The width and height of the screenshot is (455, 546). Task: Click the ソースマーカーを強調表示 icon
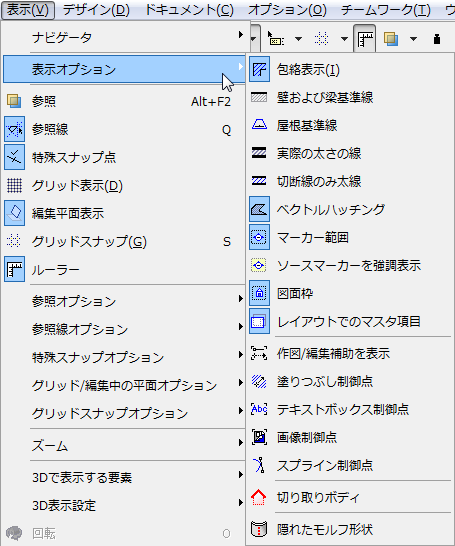[259, 265]
